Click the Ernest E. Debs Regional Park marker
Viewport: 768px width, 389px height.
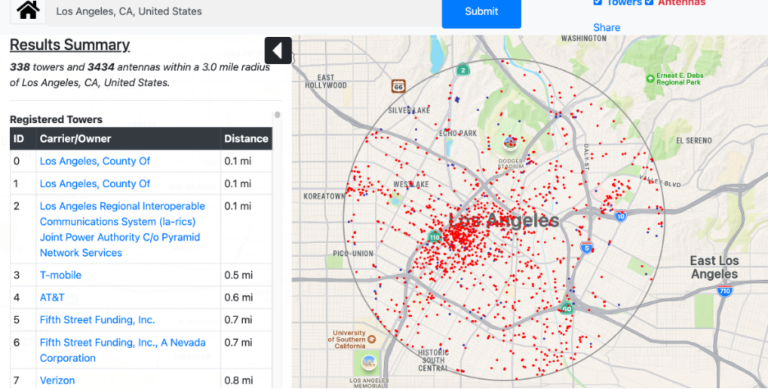tap(650, 78)
